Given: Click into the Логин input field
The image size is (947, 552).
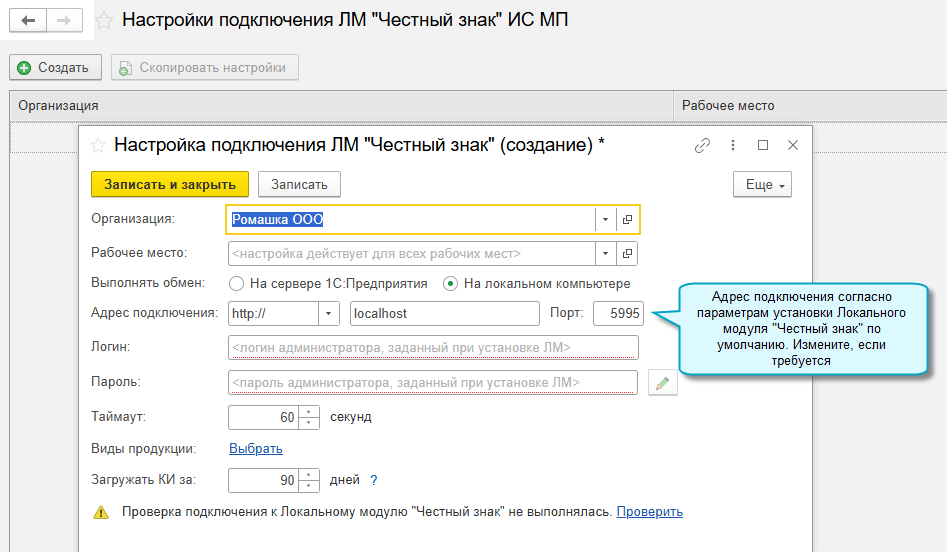Looking at the screenshot, I should coord(433,347).
